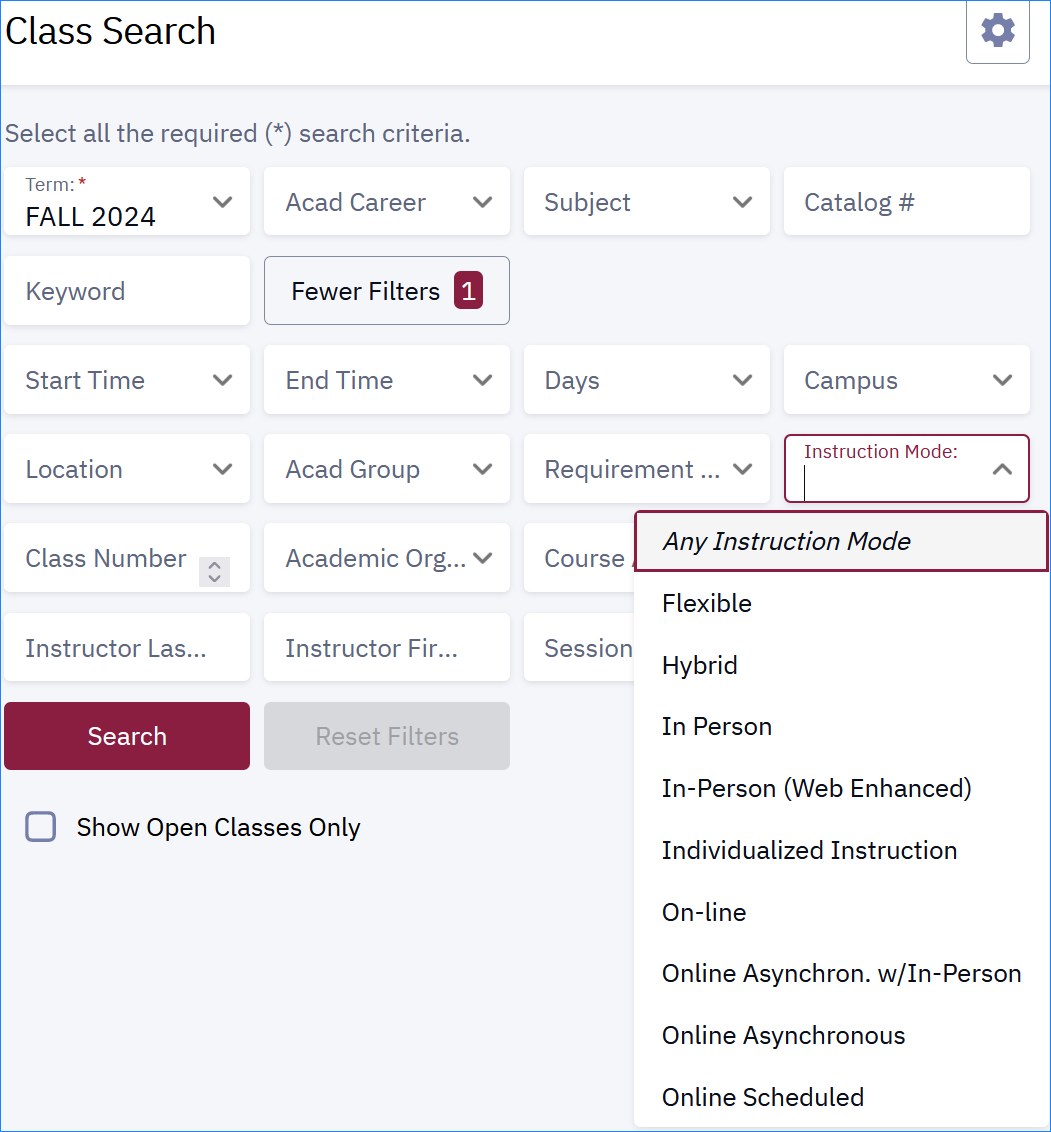Click the Keyword input field
1051x1132 pixels.
[x=127, y=290]
